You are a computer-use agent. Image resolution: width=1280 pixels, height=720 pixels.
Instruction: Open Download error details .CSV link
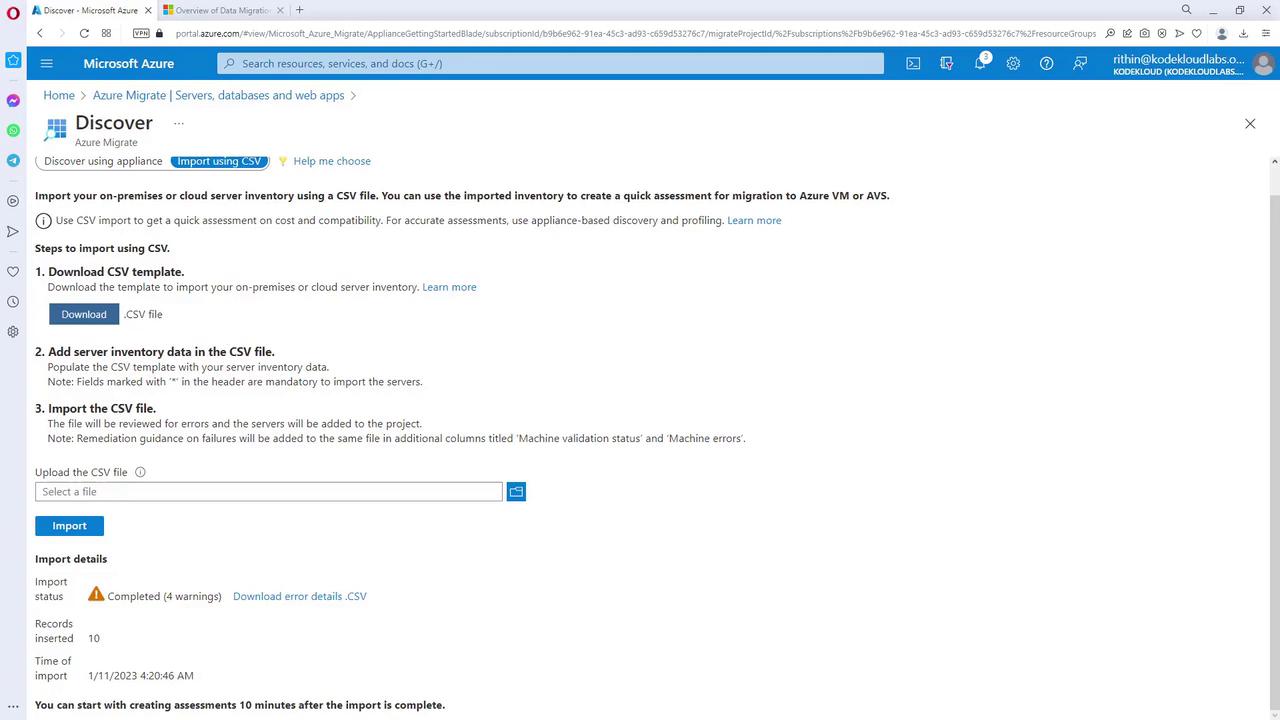[x=300, y=596]
